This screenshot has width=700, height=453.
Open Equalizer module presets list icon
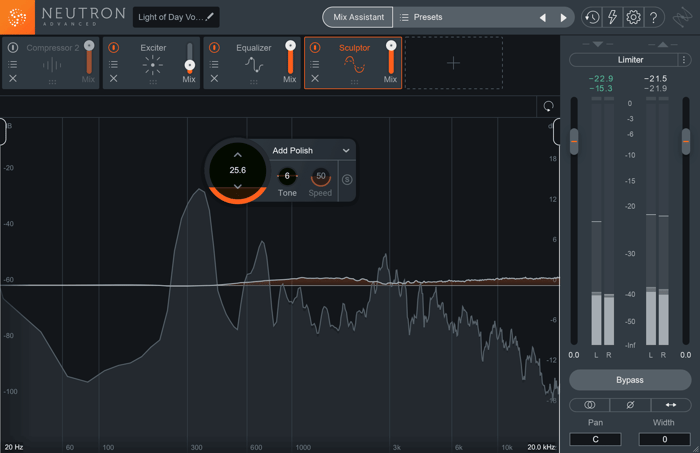click(214, 65)
